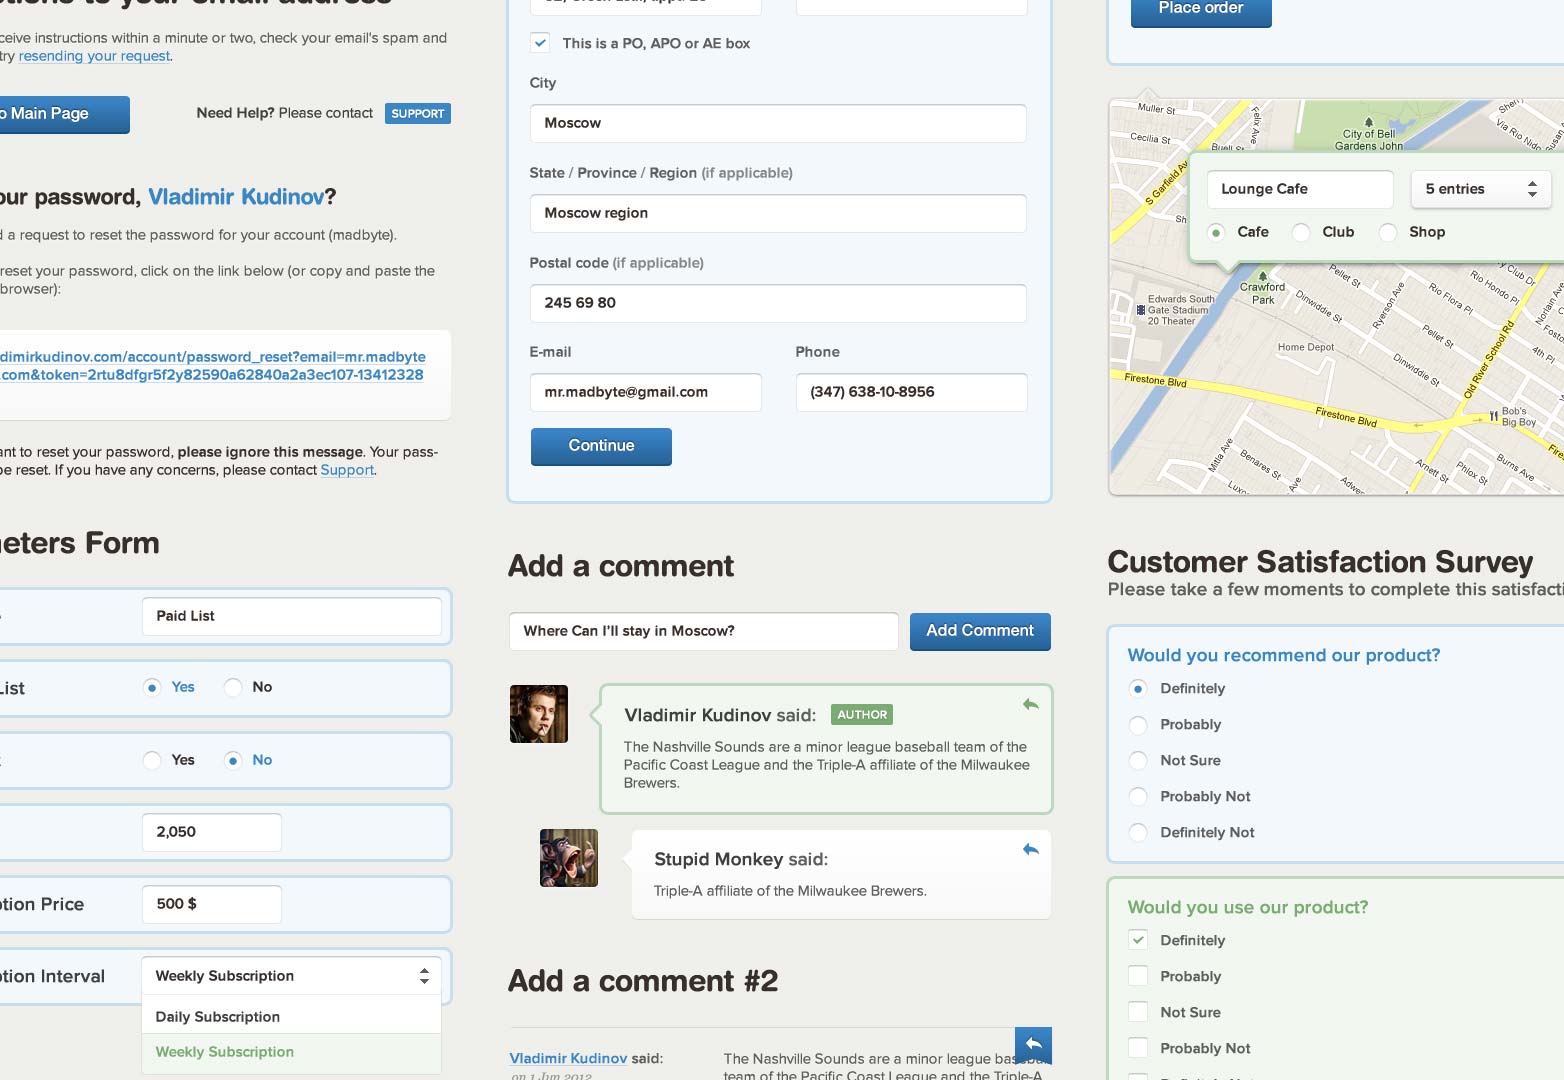Click the blue SUPPORT badge
Screen dimensions: 1564x1080
pos(418,114)
